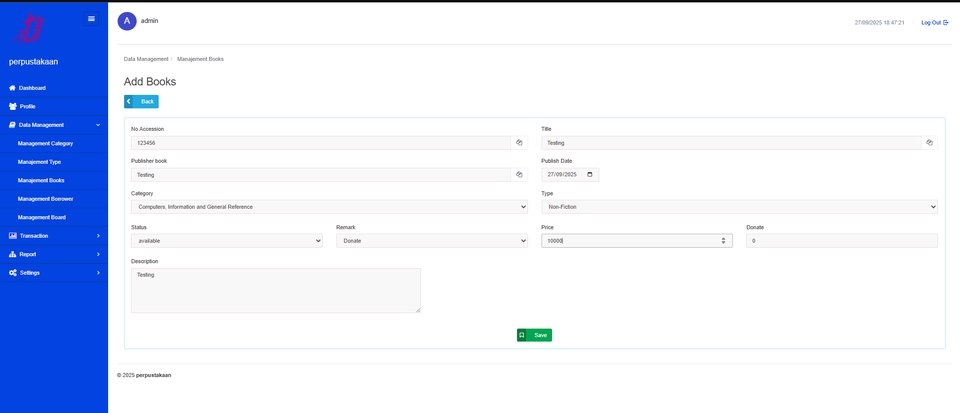Click the Log Out link
This screenshot has height=413, width=960.
click(x=934, y=22)
